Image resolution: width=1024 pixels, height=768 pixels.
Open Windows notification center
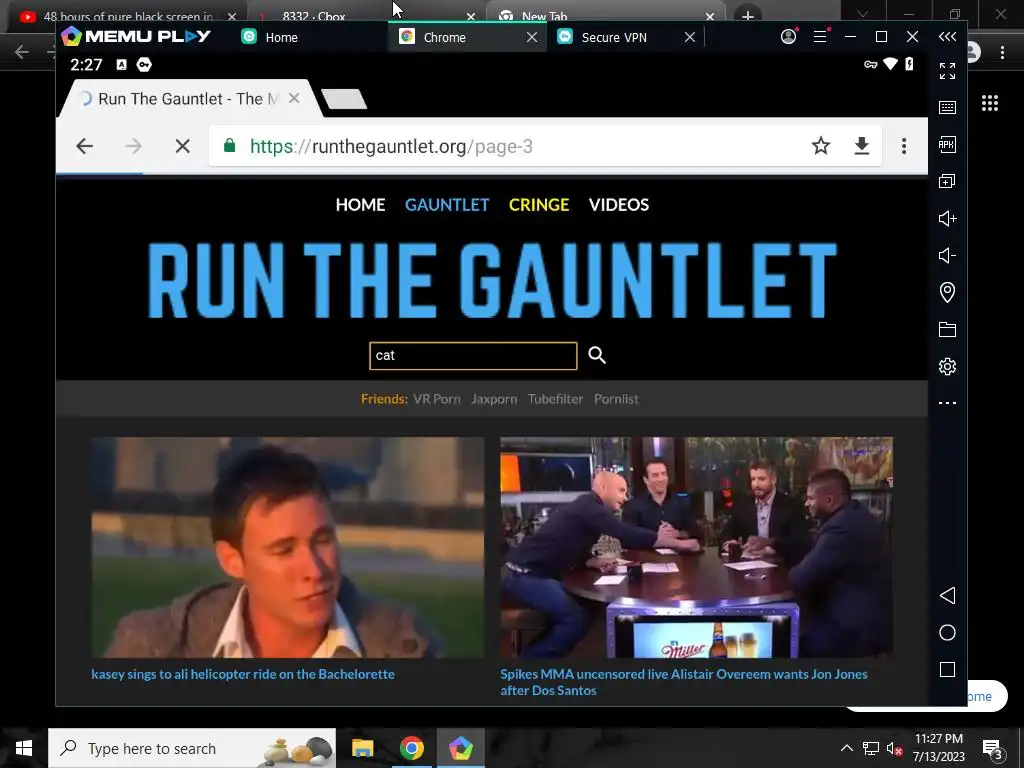pyautogui.click(x=992, y=748)
